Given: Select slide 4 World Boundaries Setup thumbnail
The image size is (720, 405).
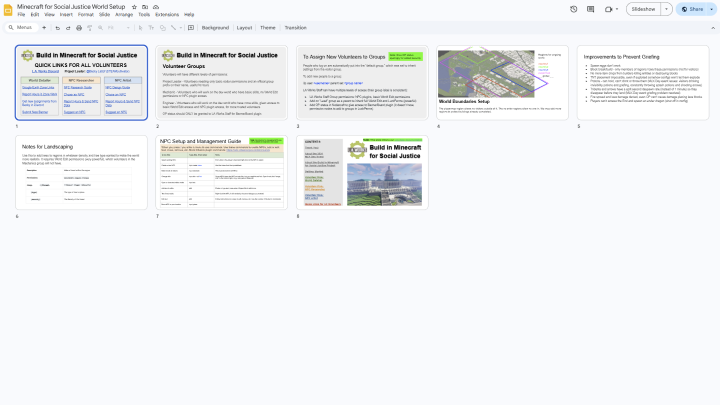Looking at the screenshot, I should tap(502, 83).
